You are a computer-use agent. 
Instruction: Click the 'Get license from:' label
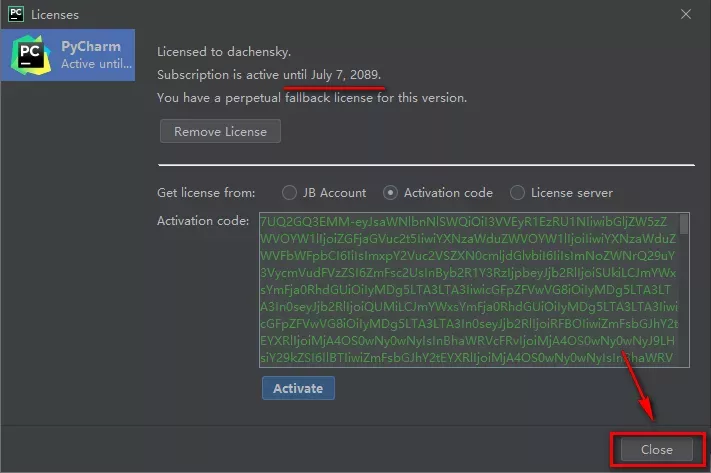206,193
